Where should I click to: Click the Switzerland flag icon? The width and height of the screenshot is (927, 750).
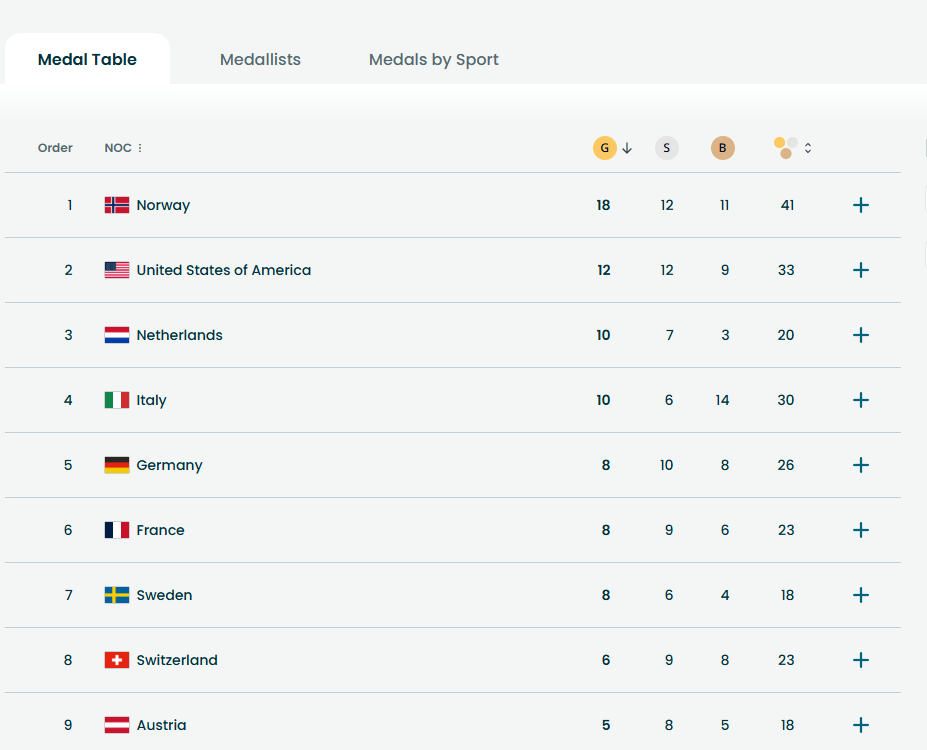pos(117,660)
